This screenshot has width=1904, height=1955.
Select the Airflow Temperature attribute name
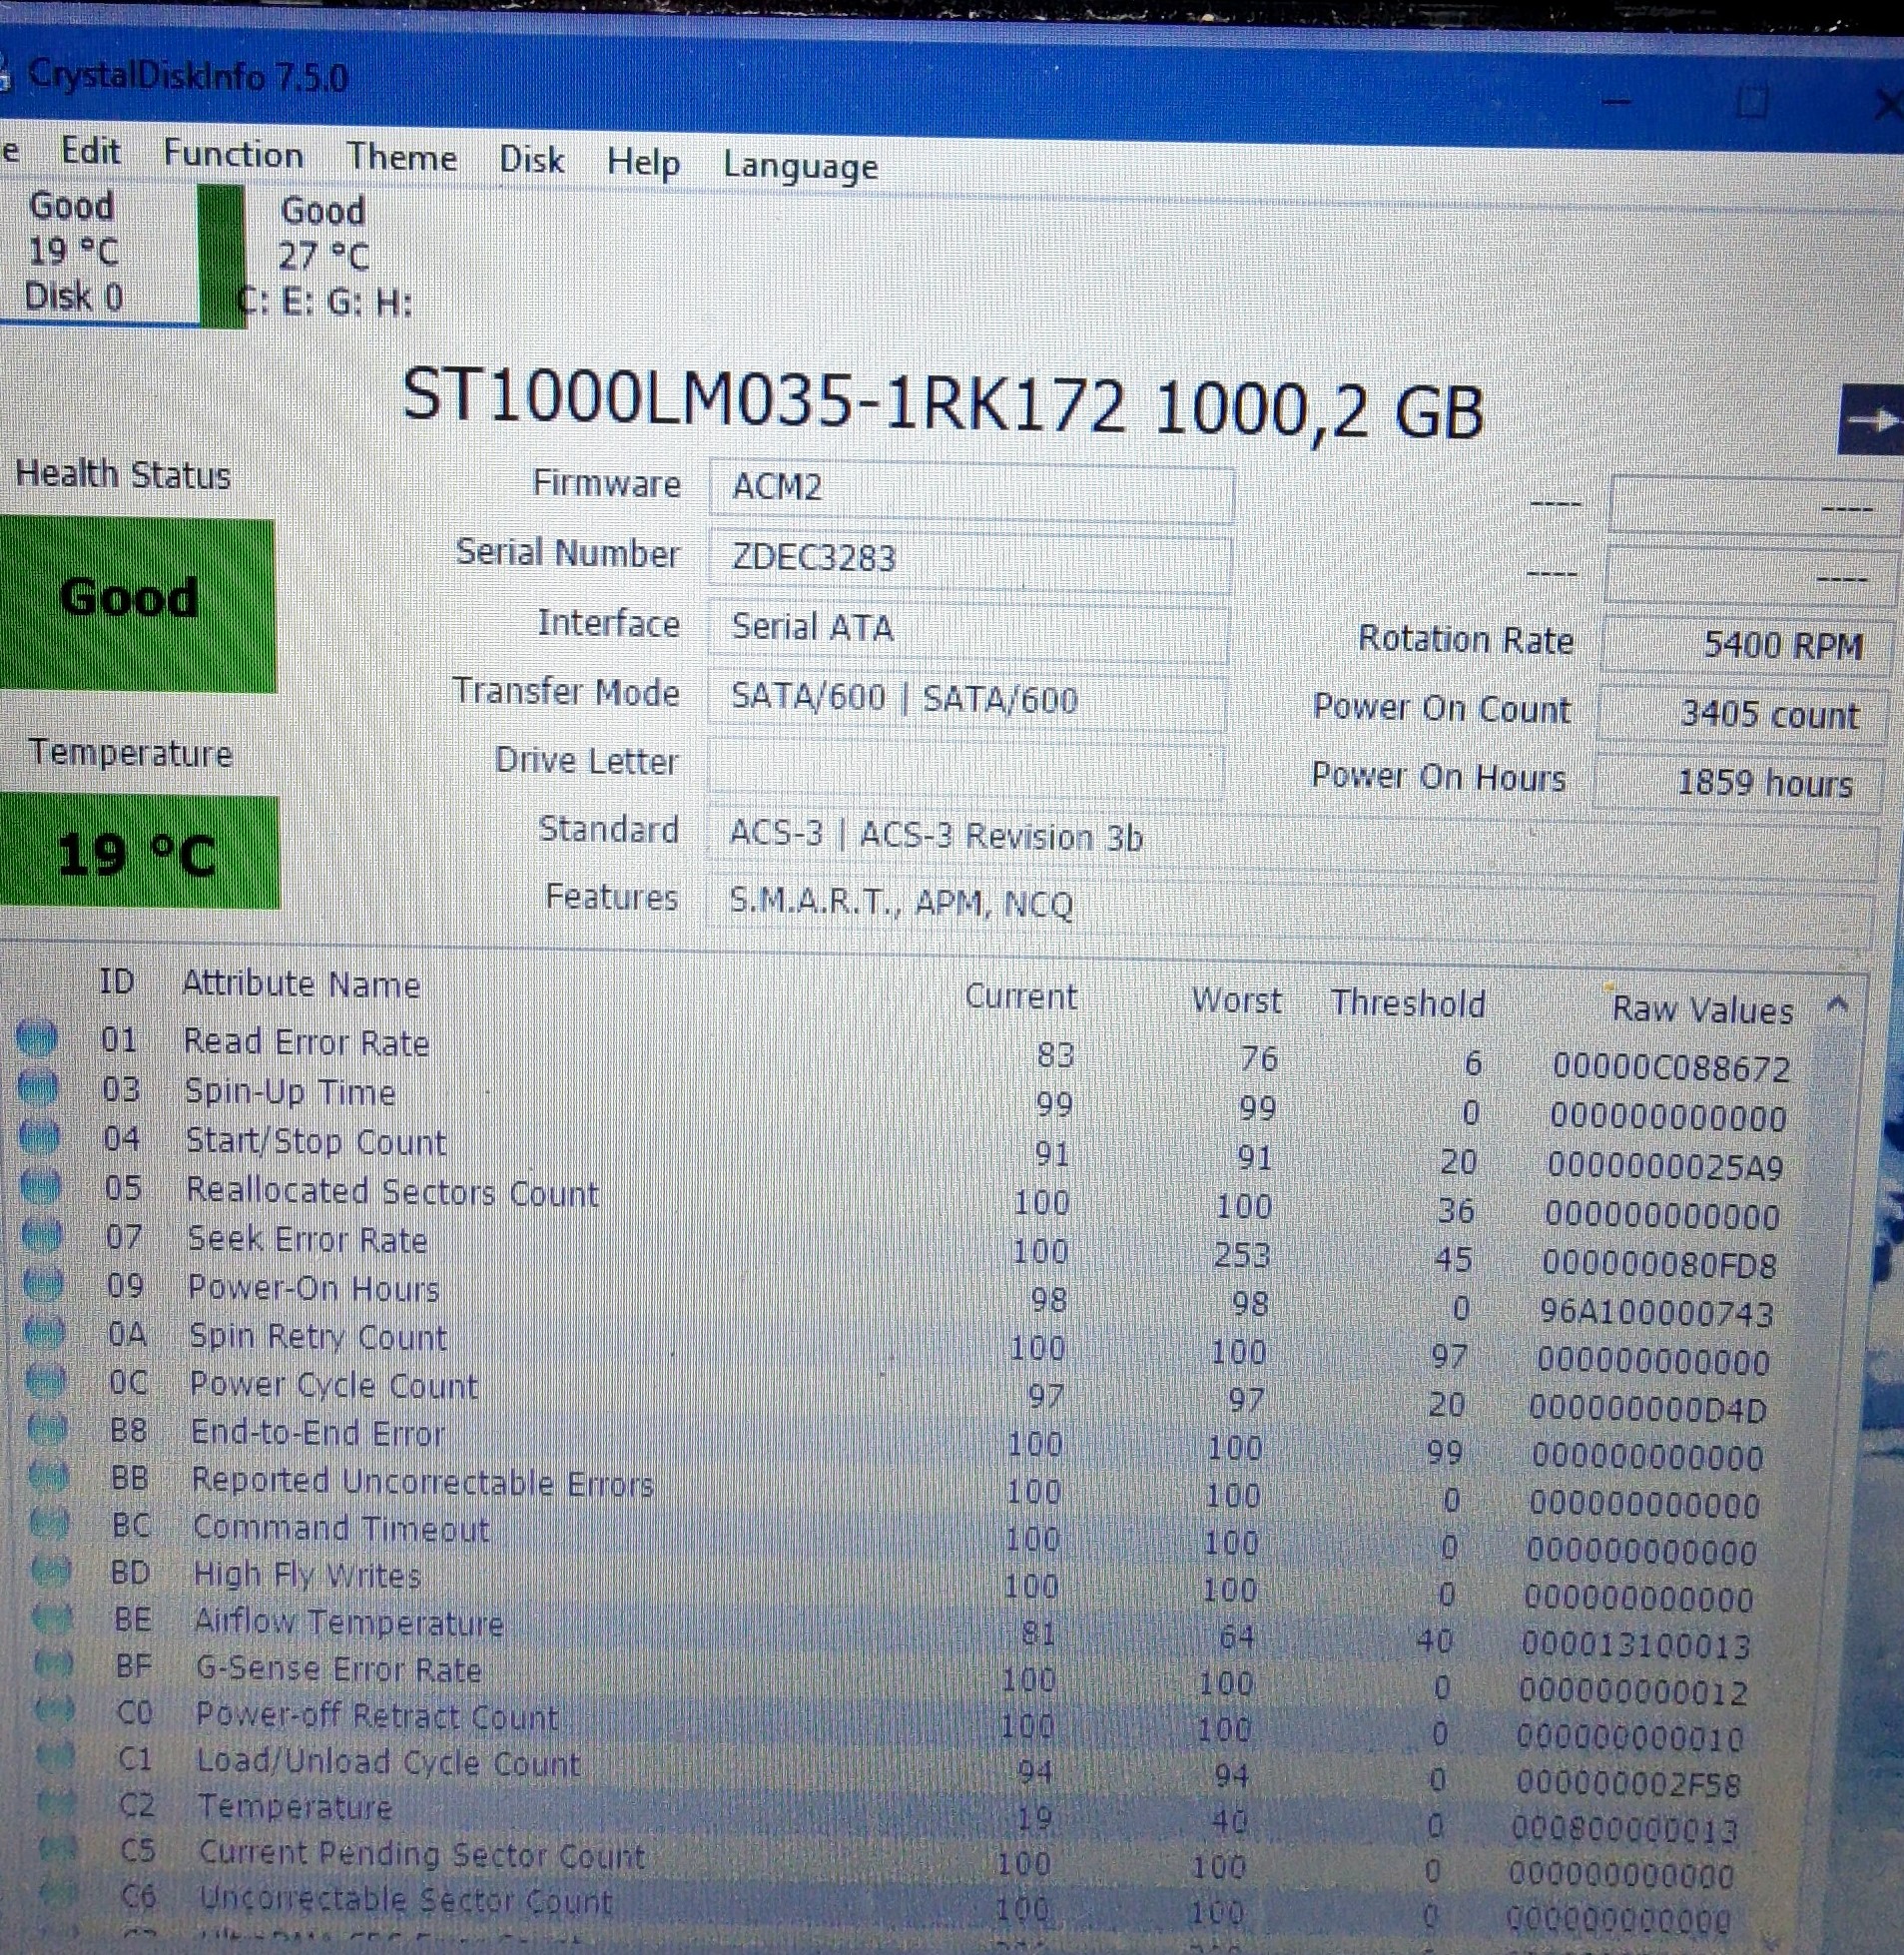click(x=349, y=1621)
